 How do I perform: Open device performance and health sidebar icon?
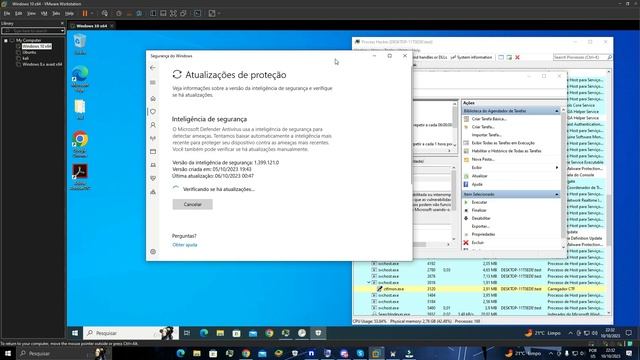pos(153,178)
